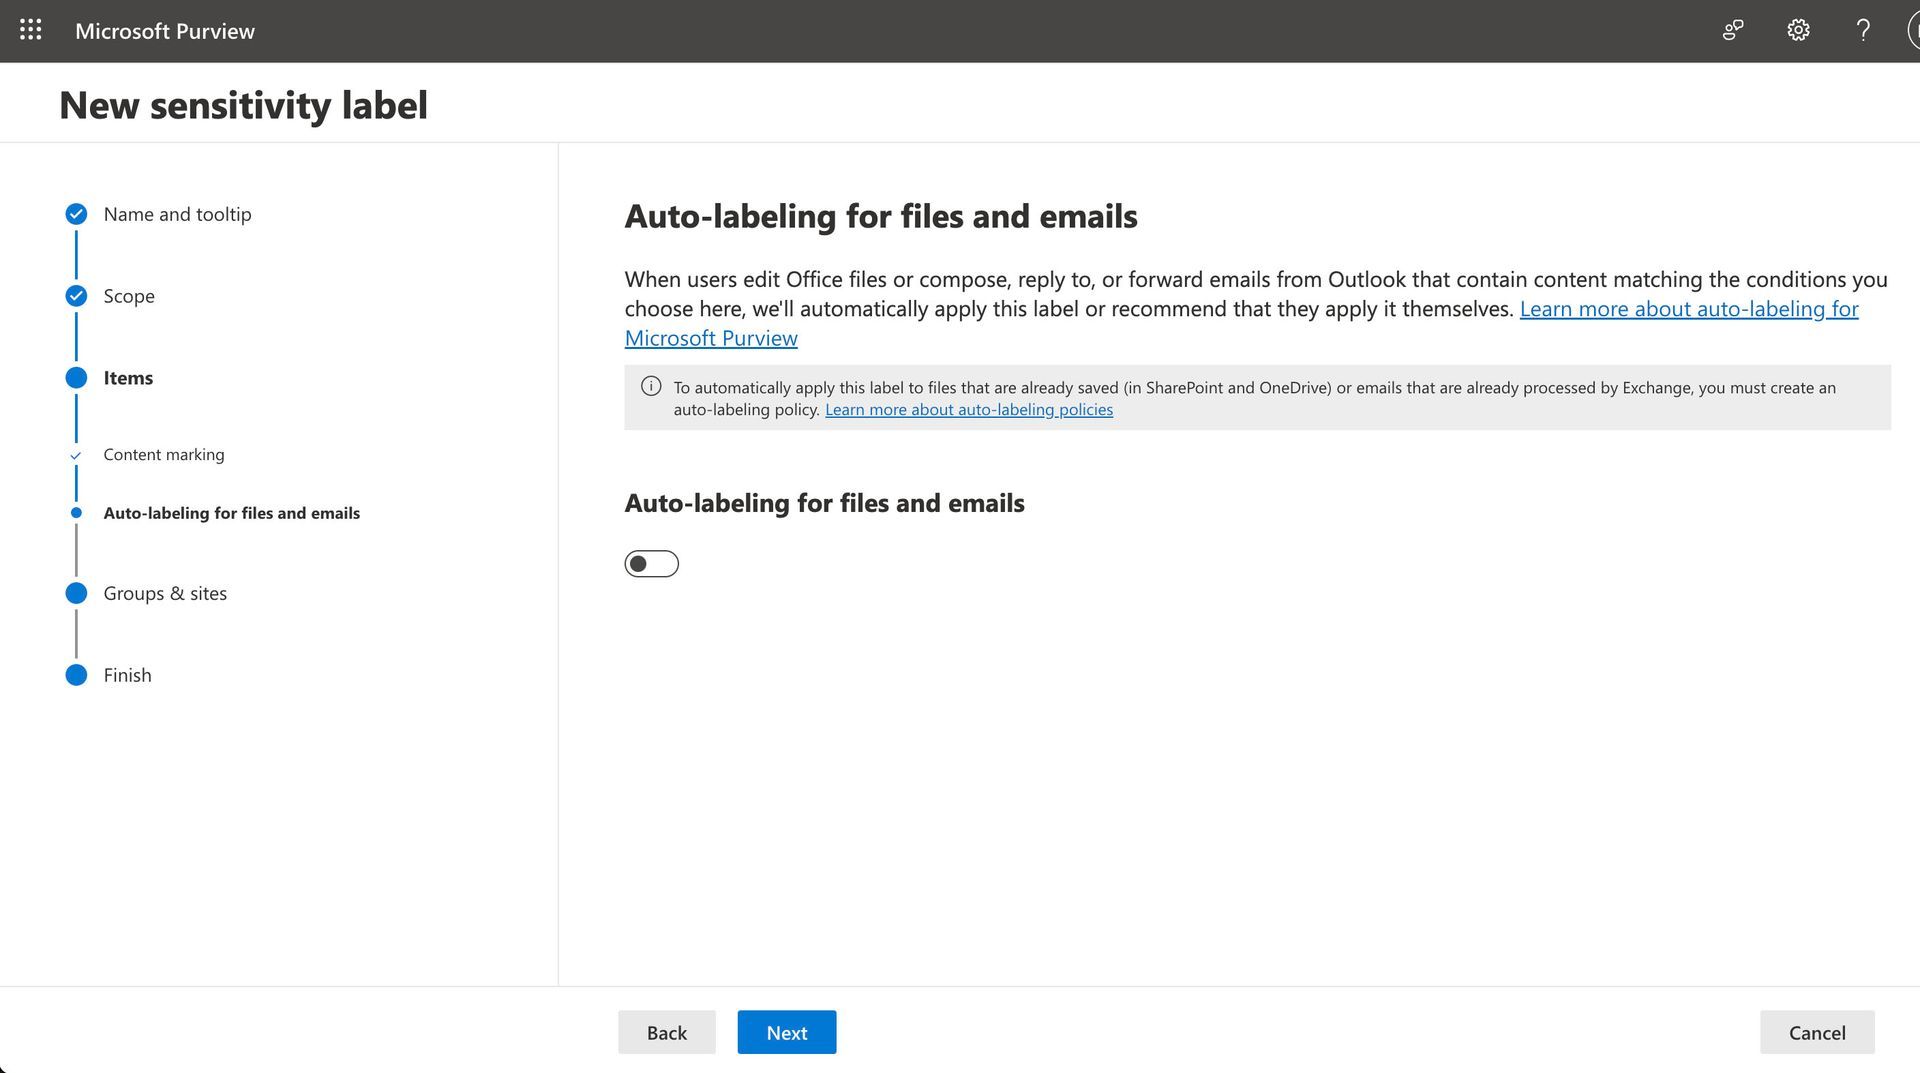Image resolution: width=1920 pixels, height=1073 pixels.
Task: Click the checkmark circle for Name and tooltip
Action: (76, 214)
